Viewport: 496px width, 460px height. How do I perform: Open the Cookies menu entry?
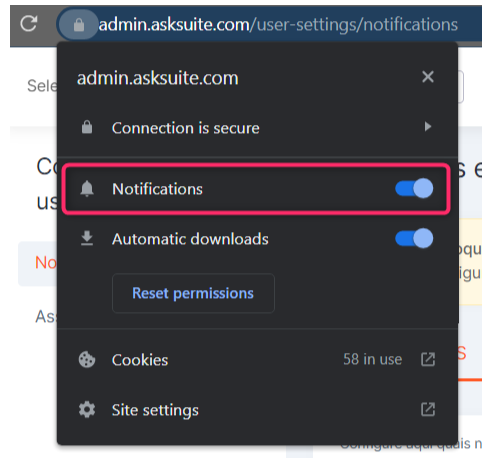pos(257,359)
